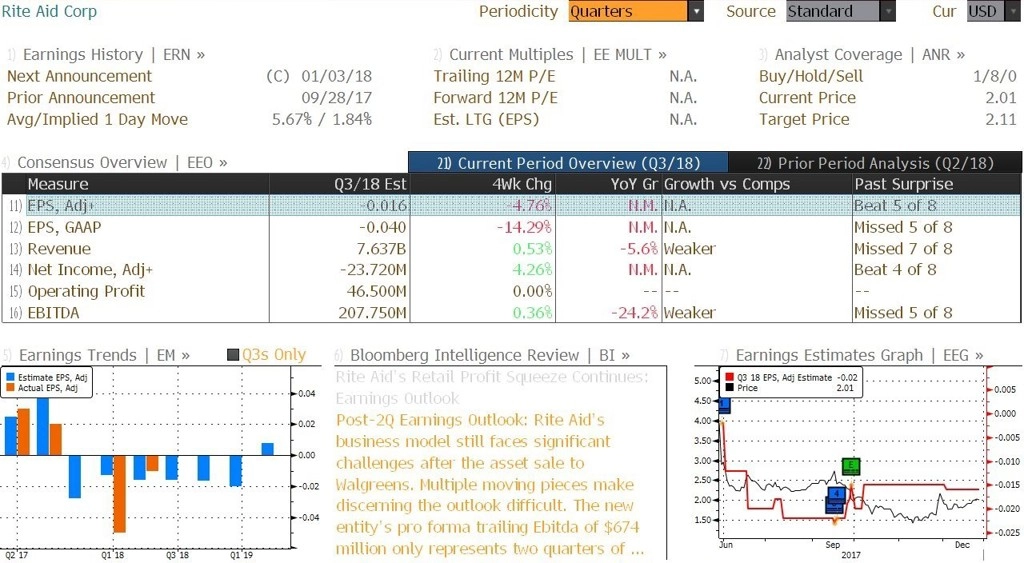Screen dimensions: 1024x563
Task: Click the -24.2% EBITDA YoY growth
Action: [634, 313]
